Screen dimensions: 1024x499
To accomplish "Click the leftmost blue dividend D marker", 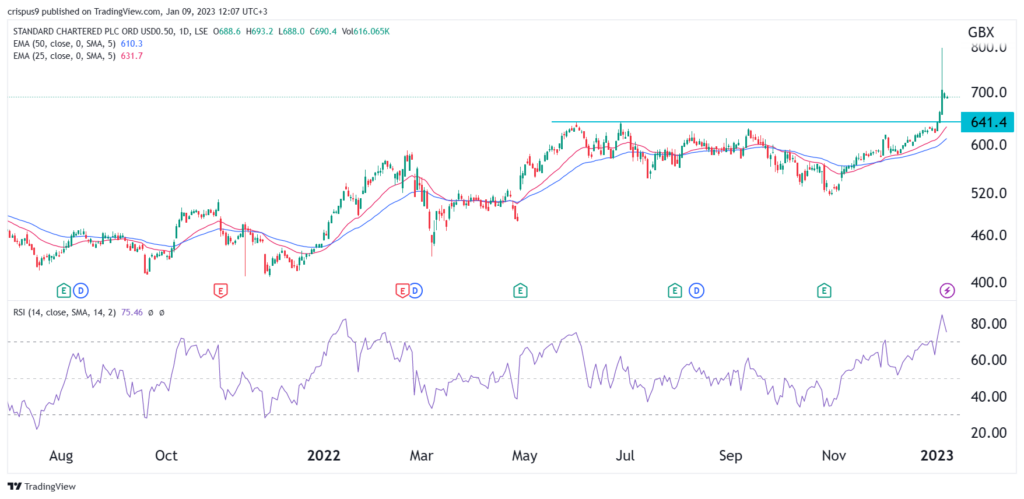I will [x=80, y=290].
